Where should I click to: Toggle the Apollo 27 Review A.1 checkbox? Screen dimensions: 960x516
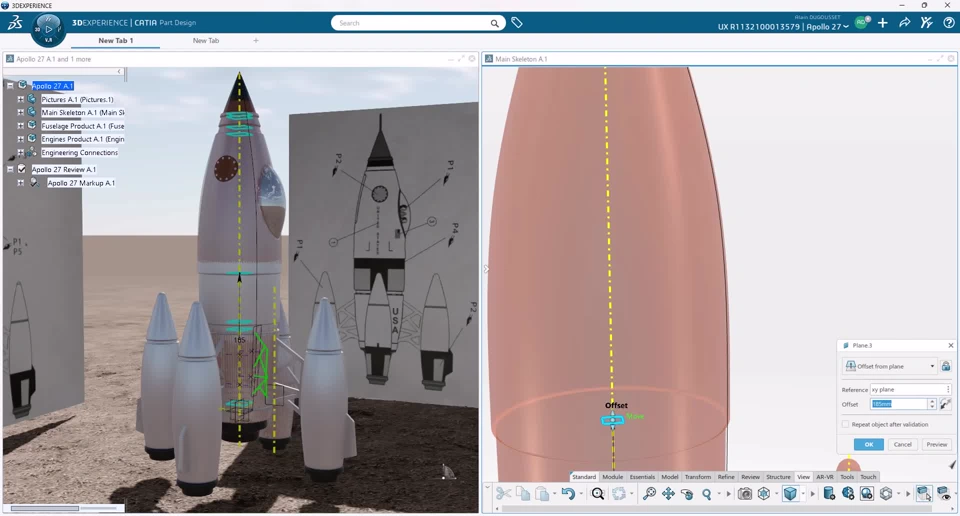(22, 169)
